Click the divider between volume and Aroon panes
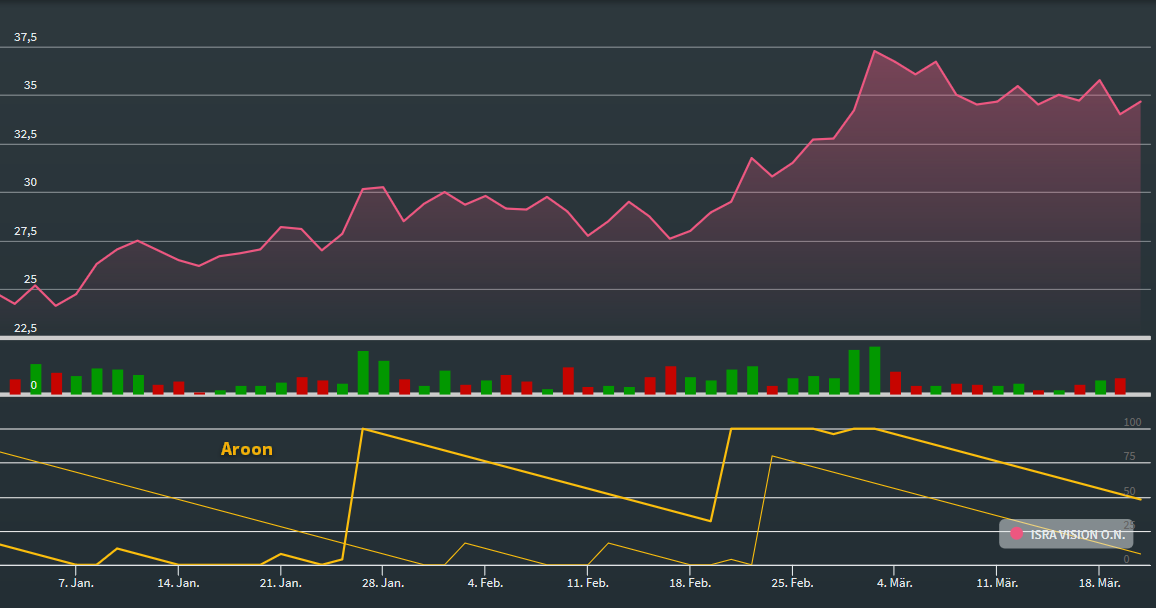 click(x=578, y=395)
